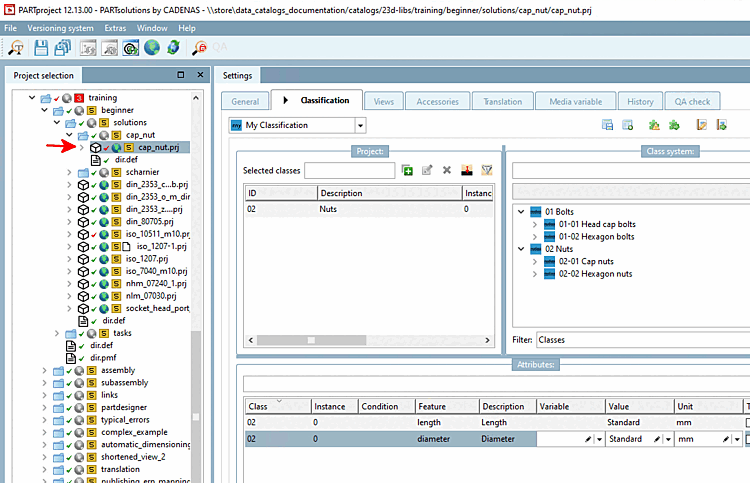
Task: Click the edit pencil icon for selected classes
Action: click(x=427, y=170)
